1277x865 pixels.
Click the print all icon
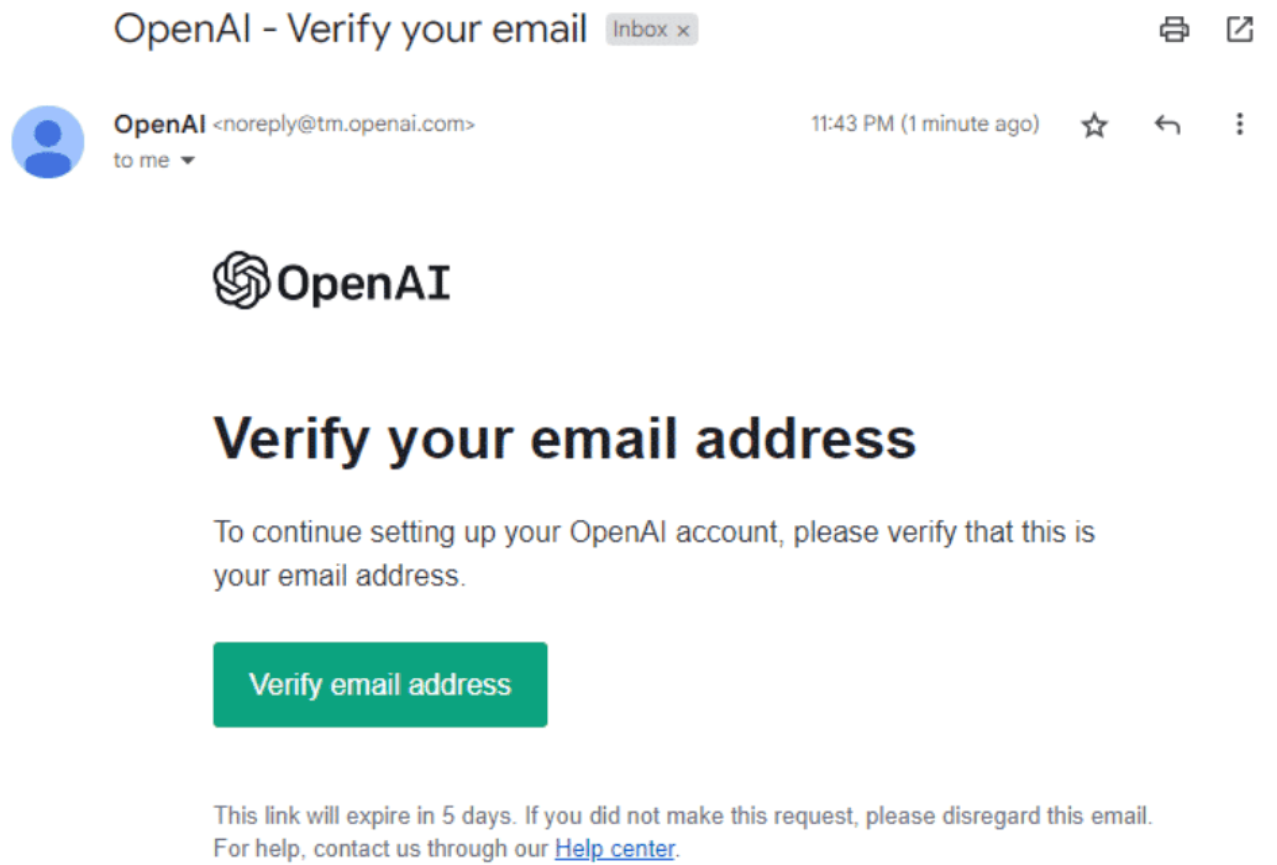[1174, 30]
